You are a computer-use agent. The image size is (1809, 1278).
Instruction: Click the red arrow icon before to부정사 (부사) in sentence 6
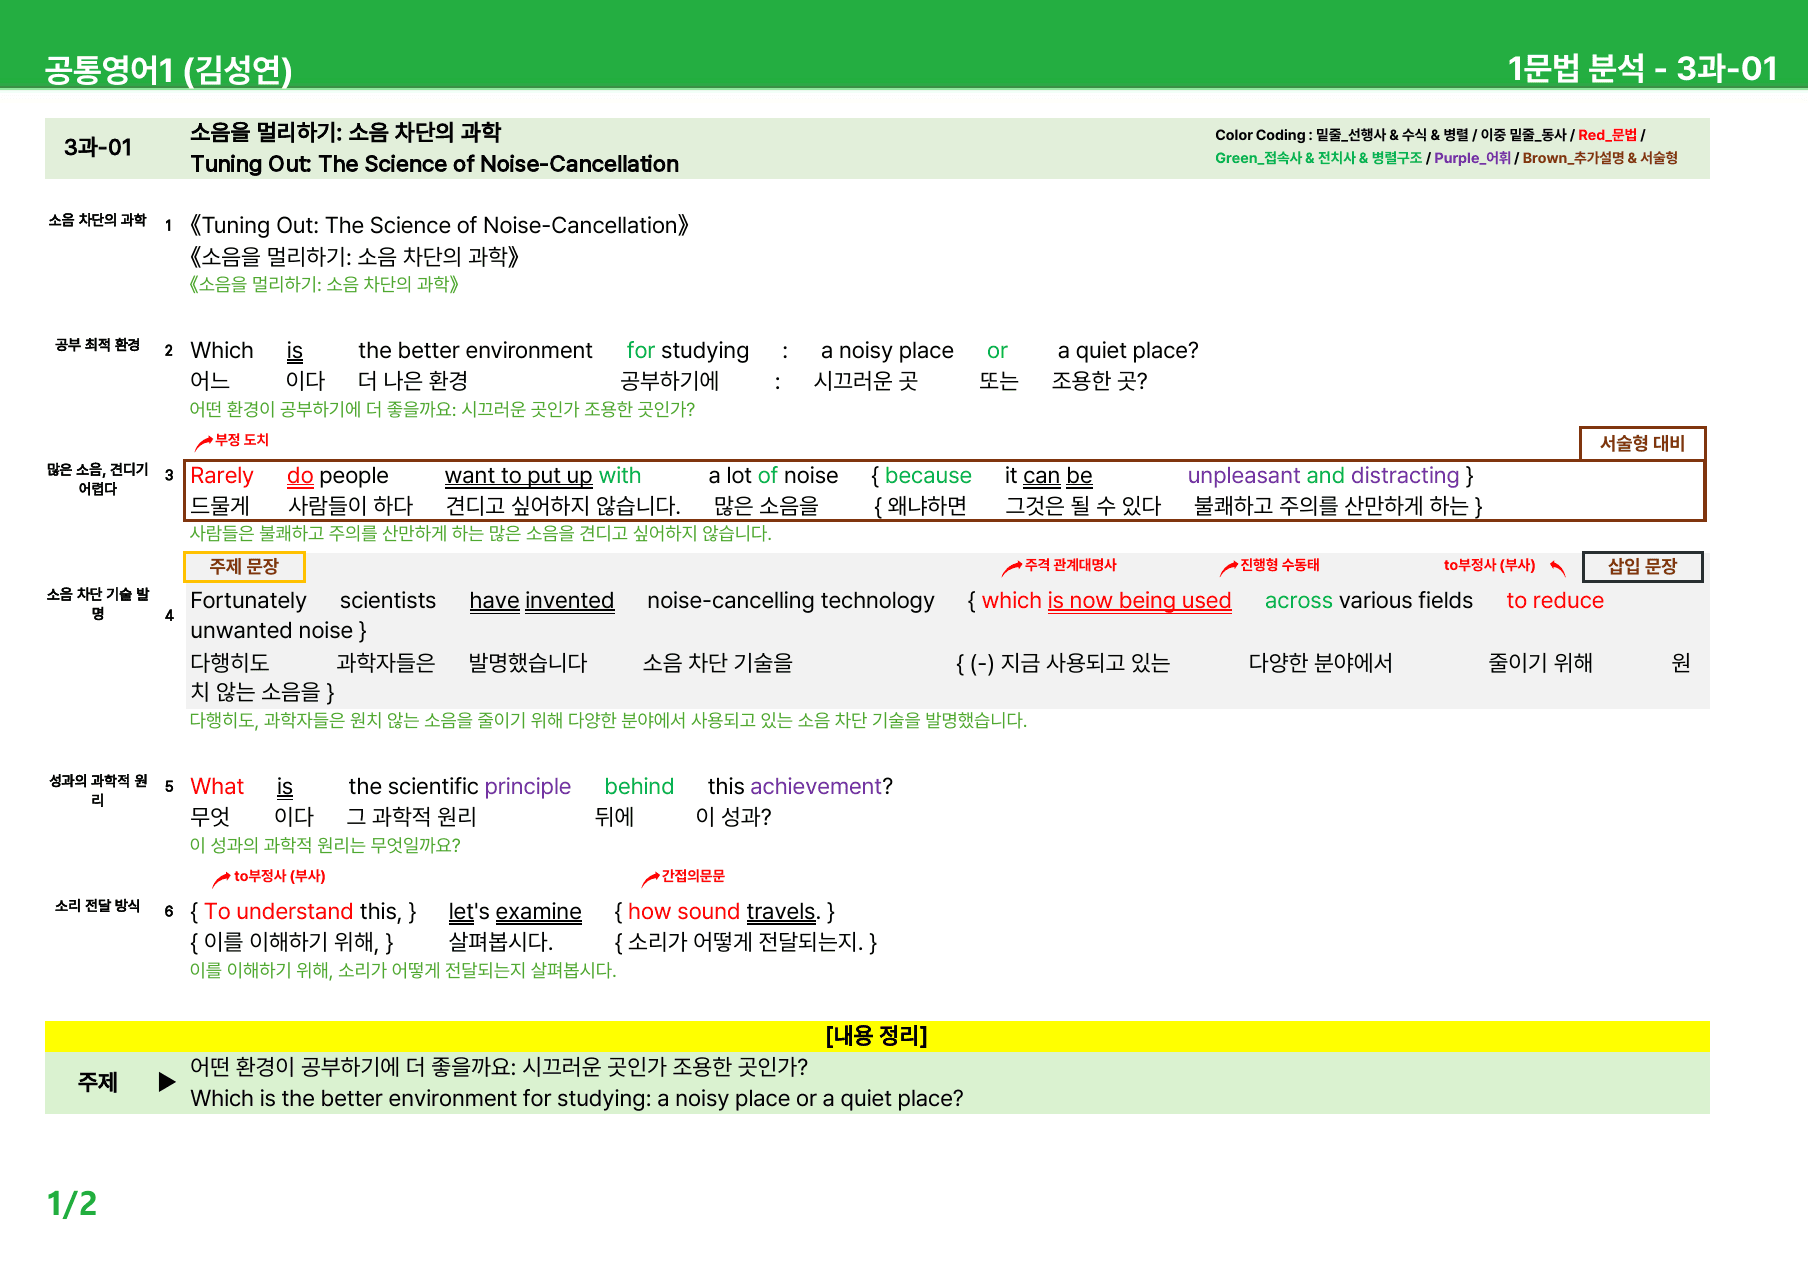(x=222, y=879)
